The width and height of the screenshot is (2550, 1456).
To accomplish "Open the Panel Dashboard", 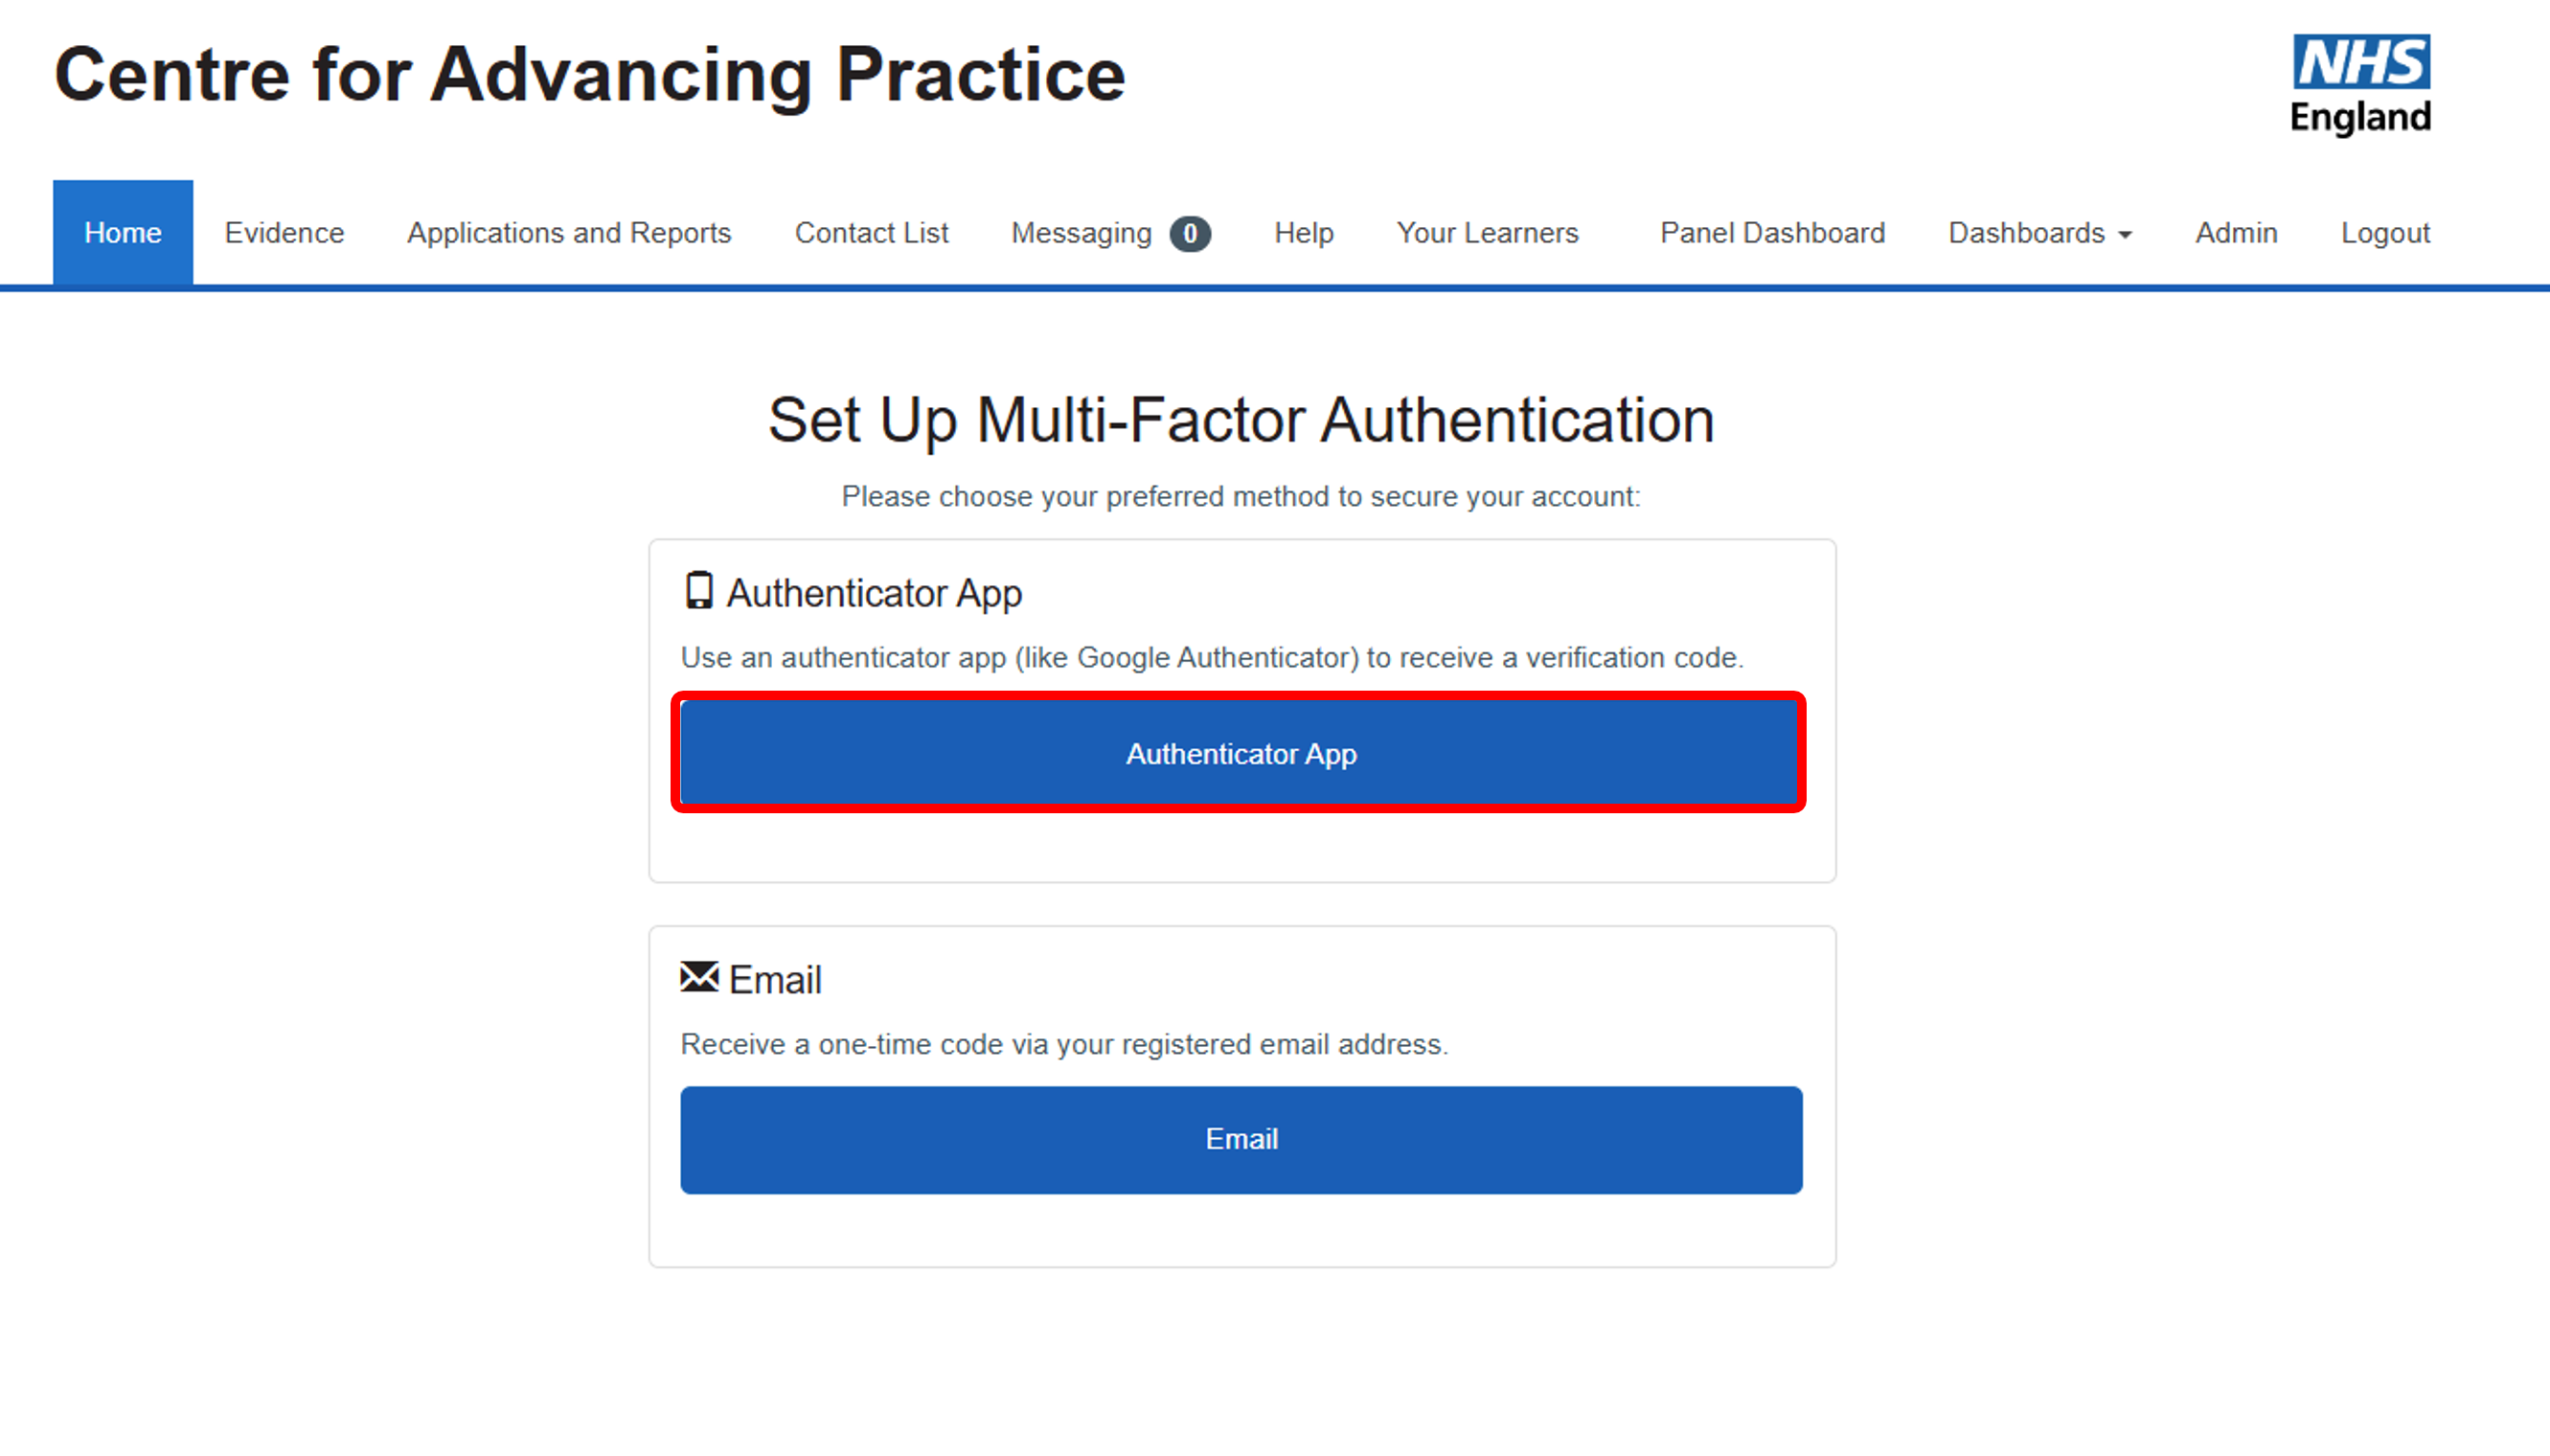I will click(x=1772, y=233).
